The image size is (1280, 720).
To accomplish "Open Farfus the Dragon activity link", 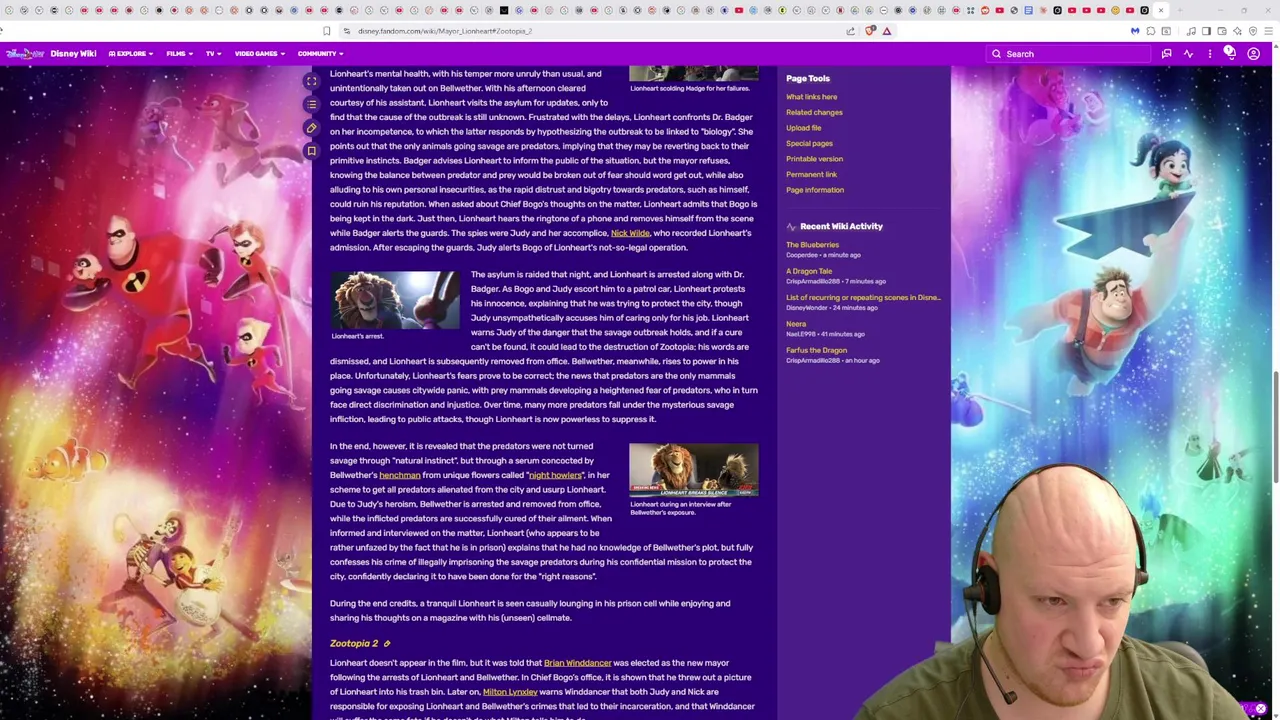I will click(816, 350).
